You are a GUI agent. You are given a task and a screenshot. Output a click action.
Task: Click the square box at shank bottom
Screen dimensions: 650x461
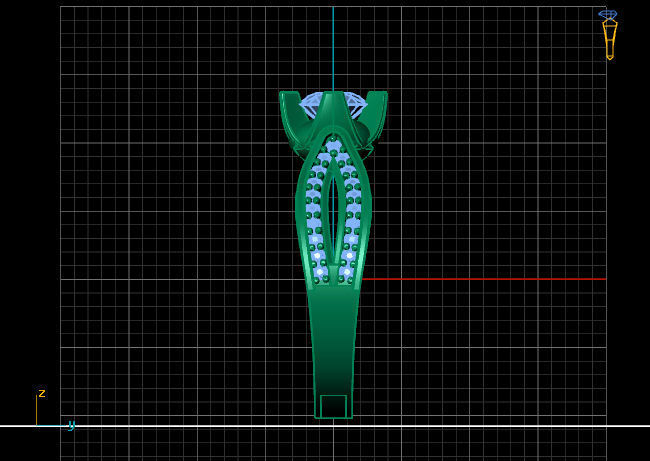(334, 406)
